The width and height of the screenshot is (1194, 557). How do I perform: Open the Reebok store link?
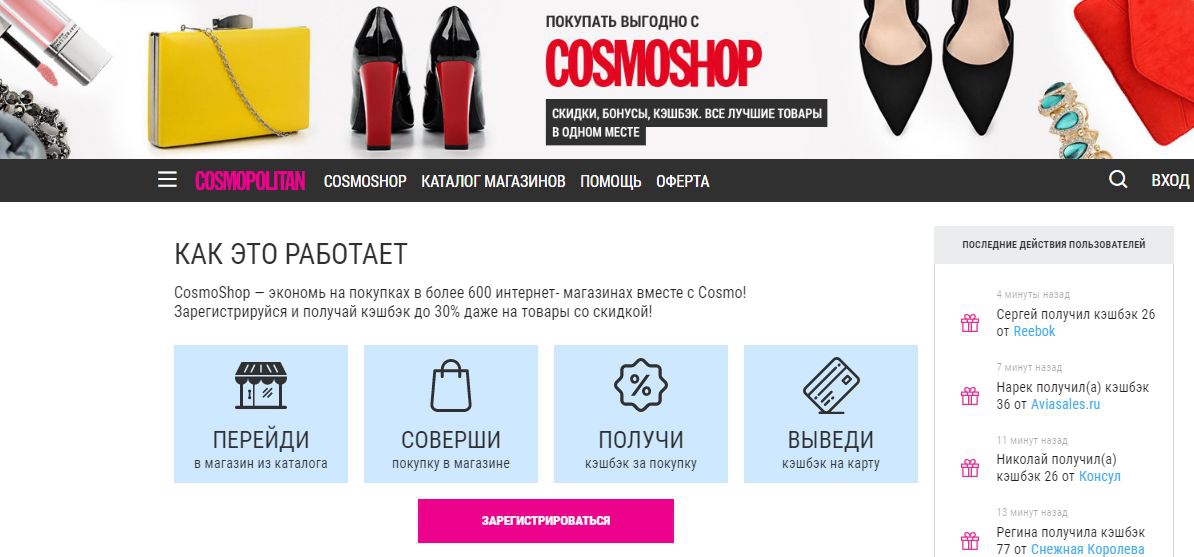(1034, 331)
